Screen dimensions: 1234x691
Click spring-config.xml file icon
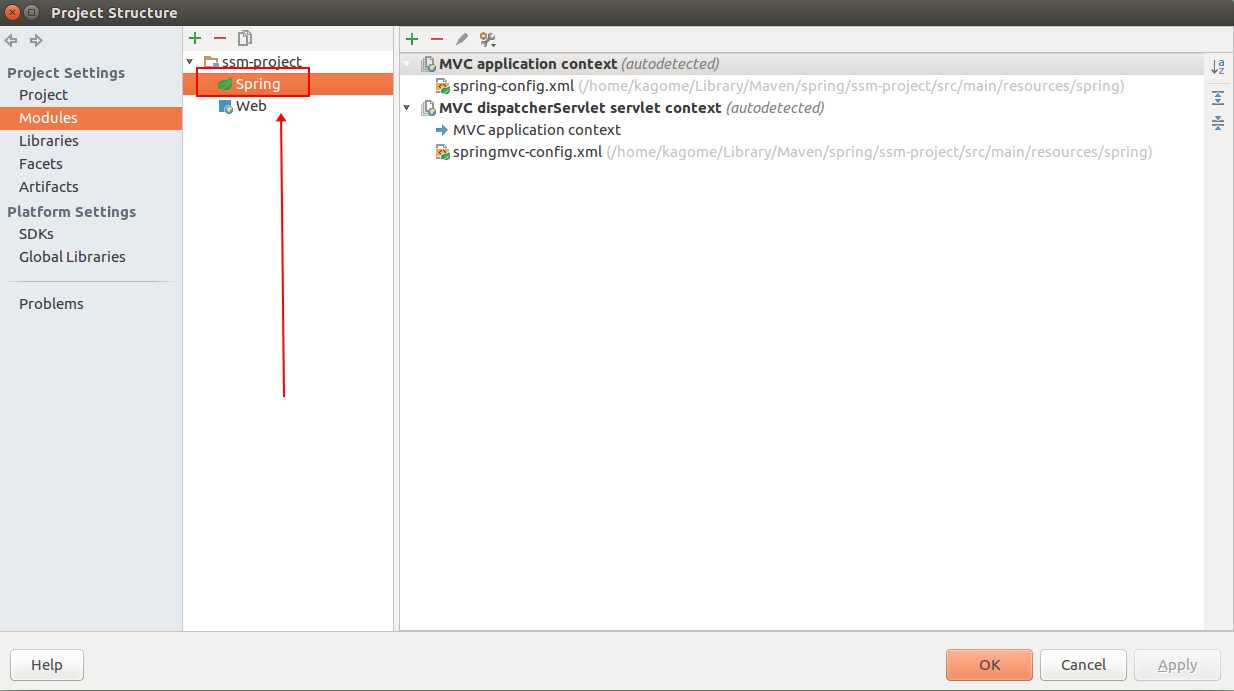click(x=443, y=86)
